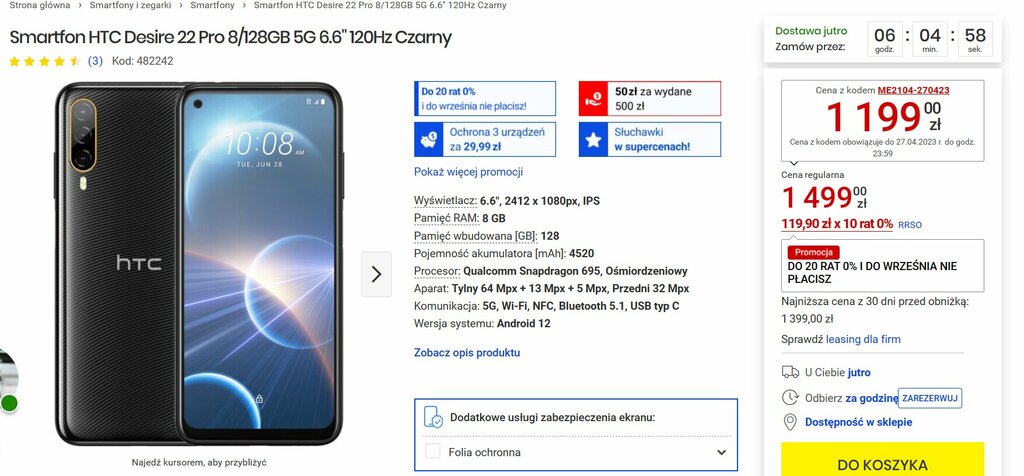Click the delivery truck icon
Screen dimensions: 1024x476
(x=790, y=372)
